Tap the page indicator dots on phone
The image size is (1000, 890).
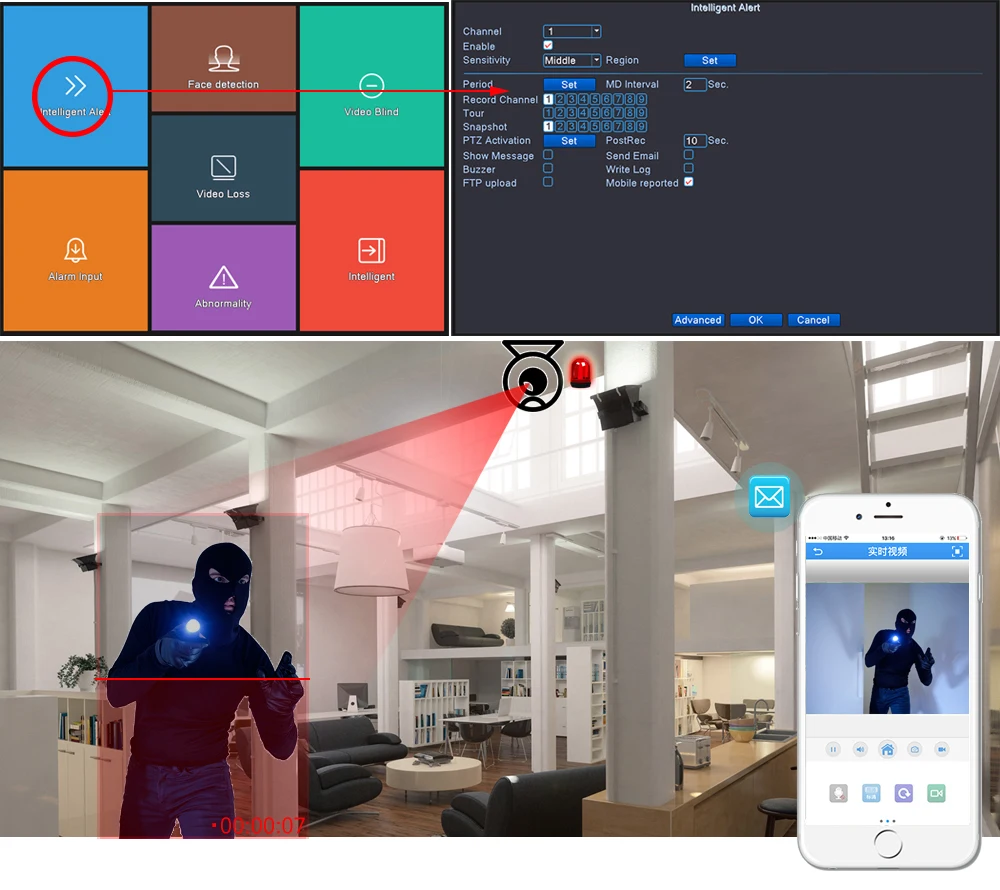tap(887, 821)
